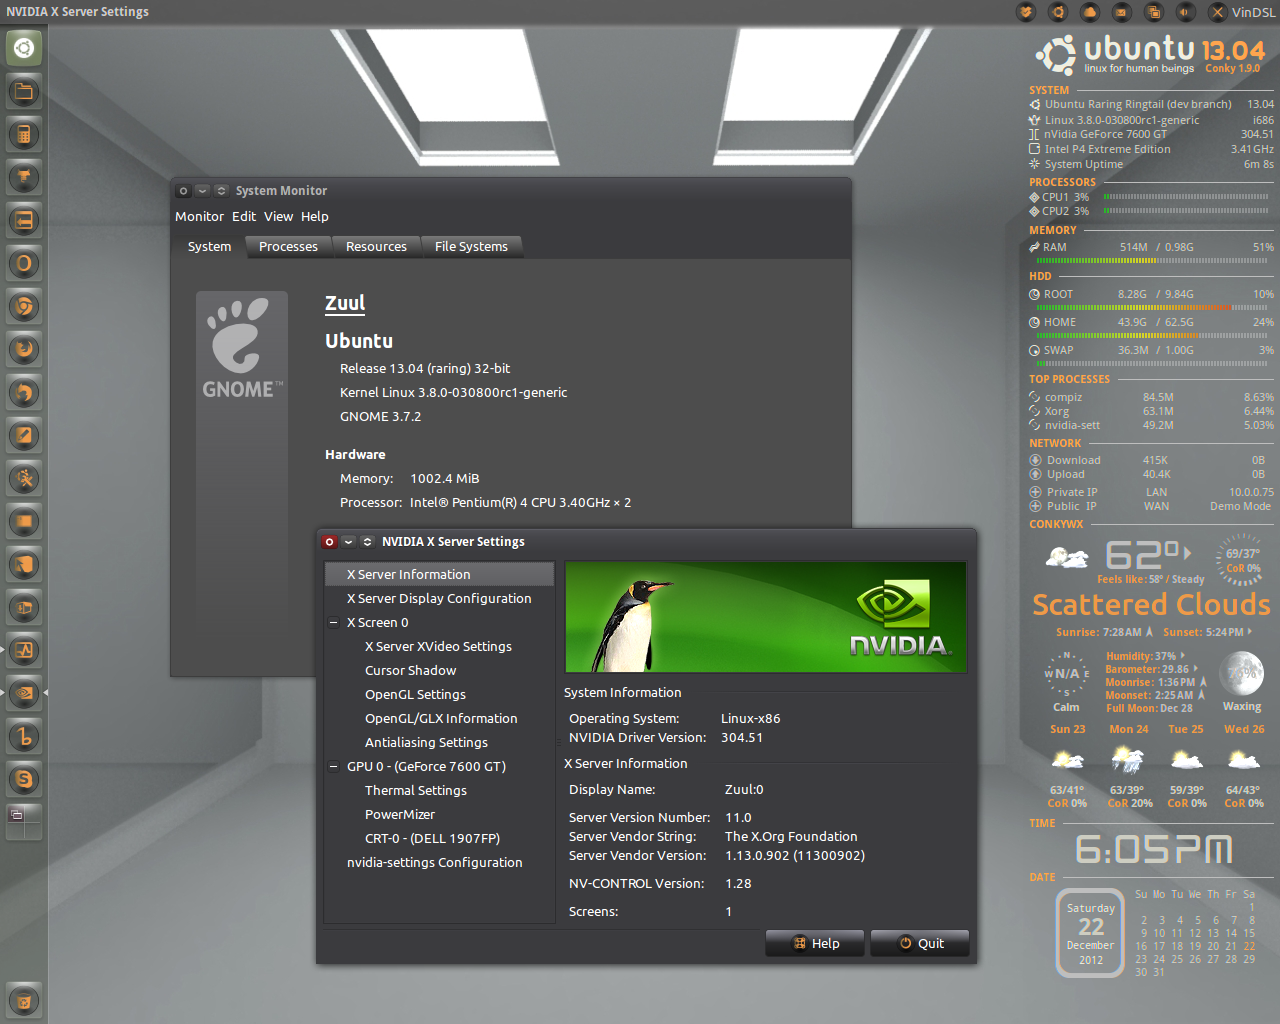The image size is (1280, 1024).
Task: Open the Edit menu in System Monitor
Action: pos(244,216)
